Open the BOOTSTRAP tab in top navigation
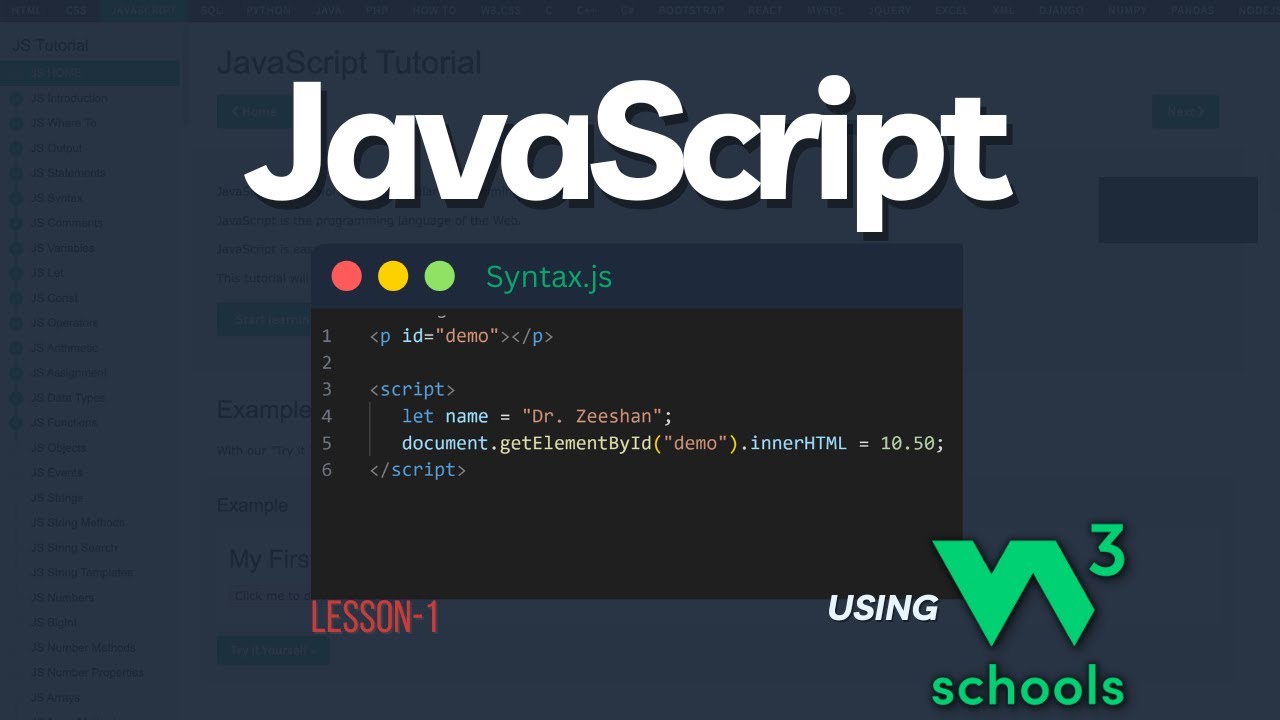 [692, 10]
